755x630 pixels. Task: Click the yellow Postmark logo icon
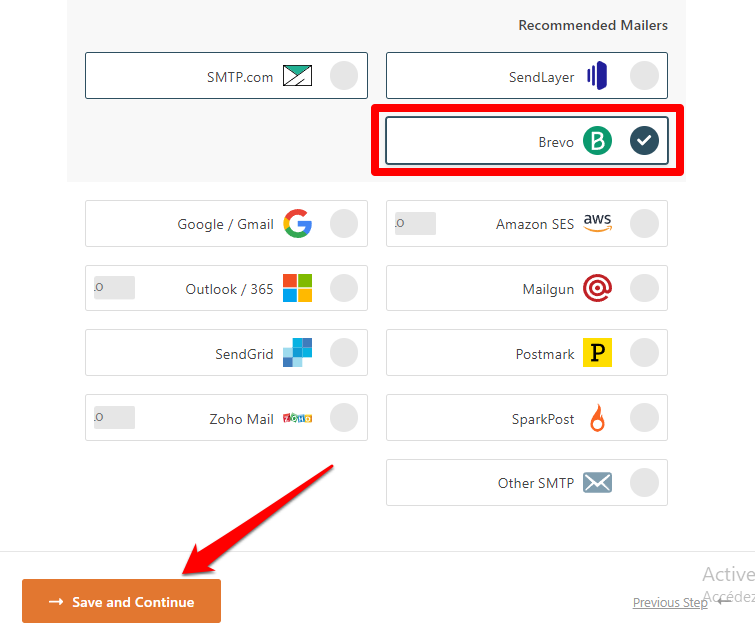point(597,353)
